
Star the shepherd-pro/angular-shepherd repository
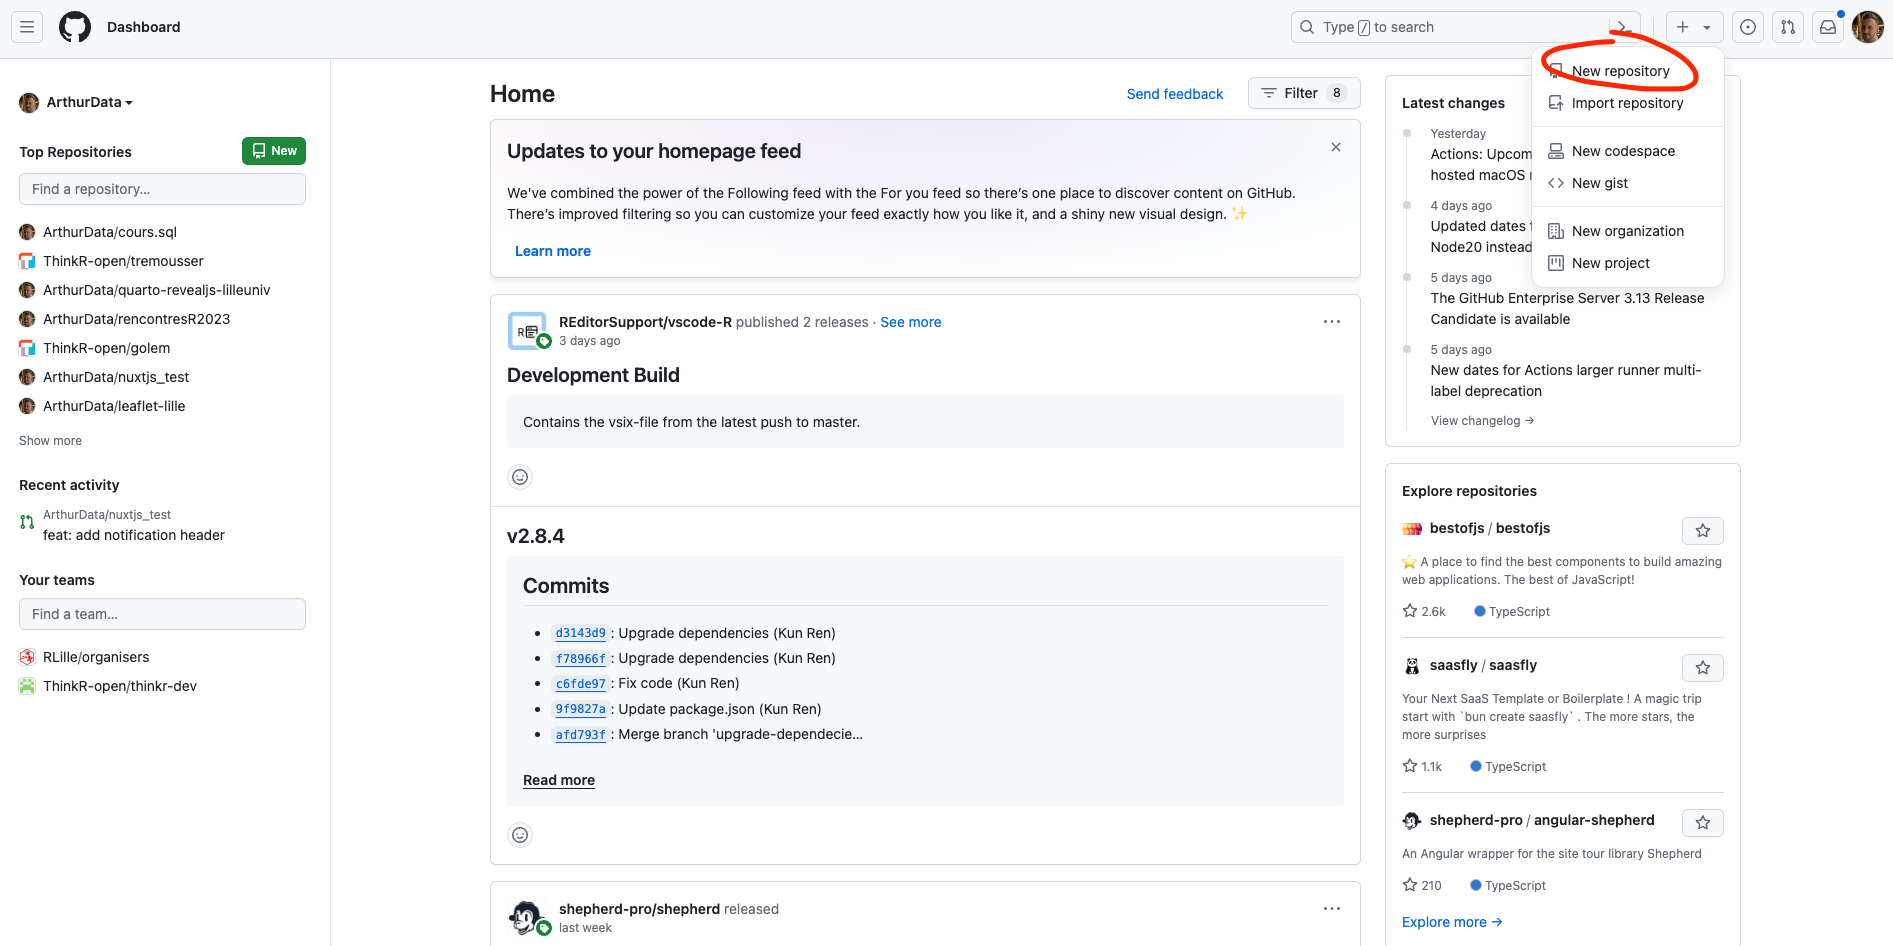pos(1703,823)
